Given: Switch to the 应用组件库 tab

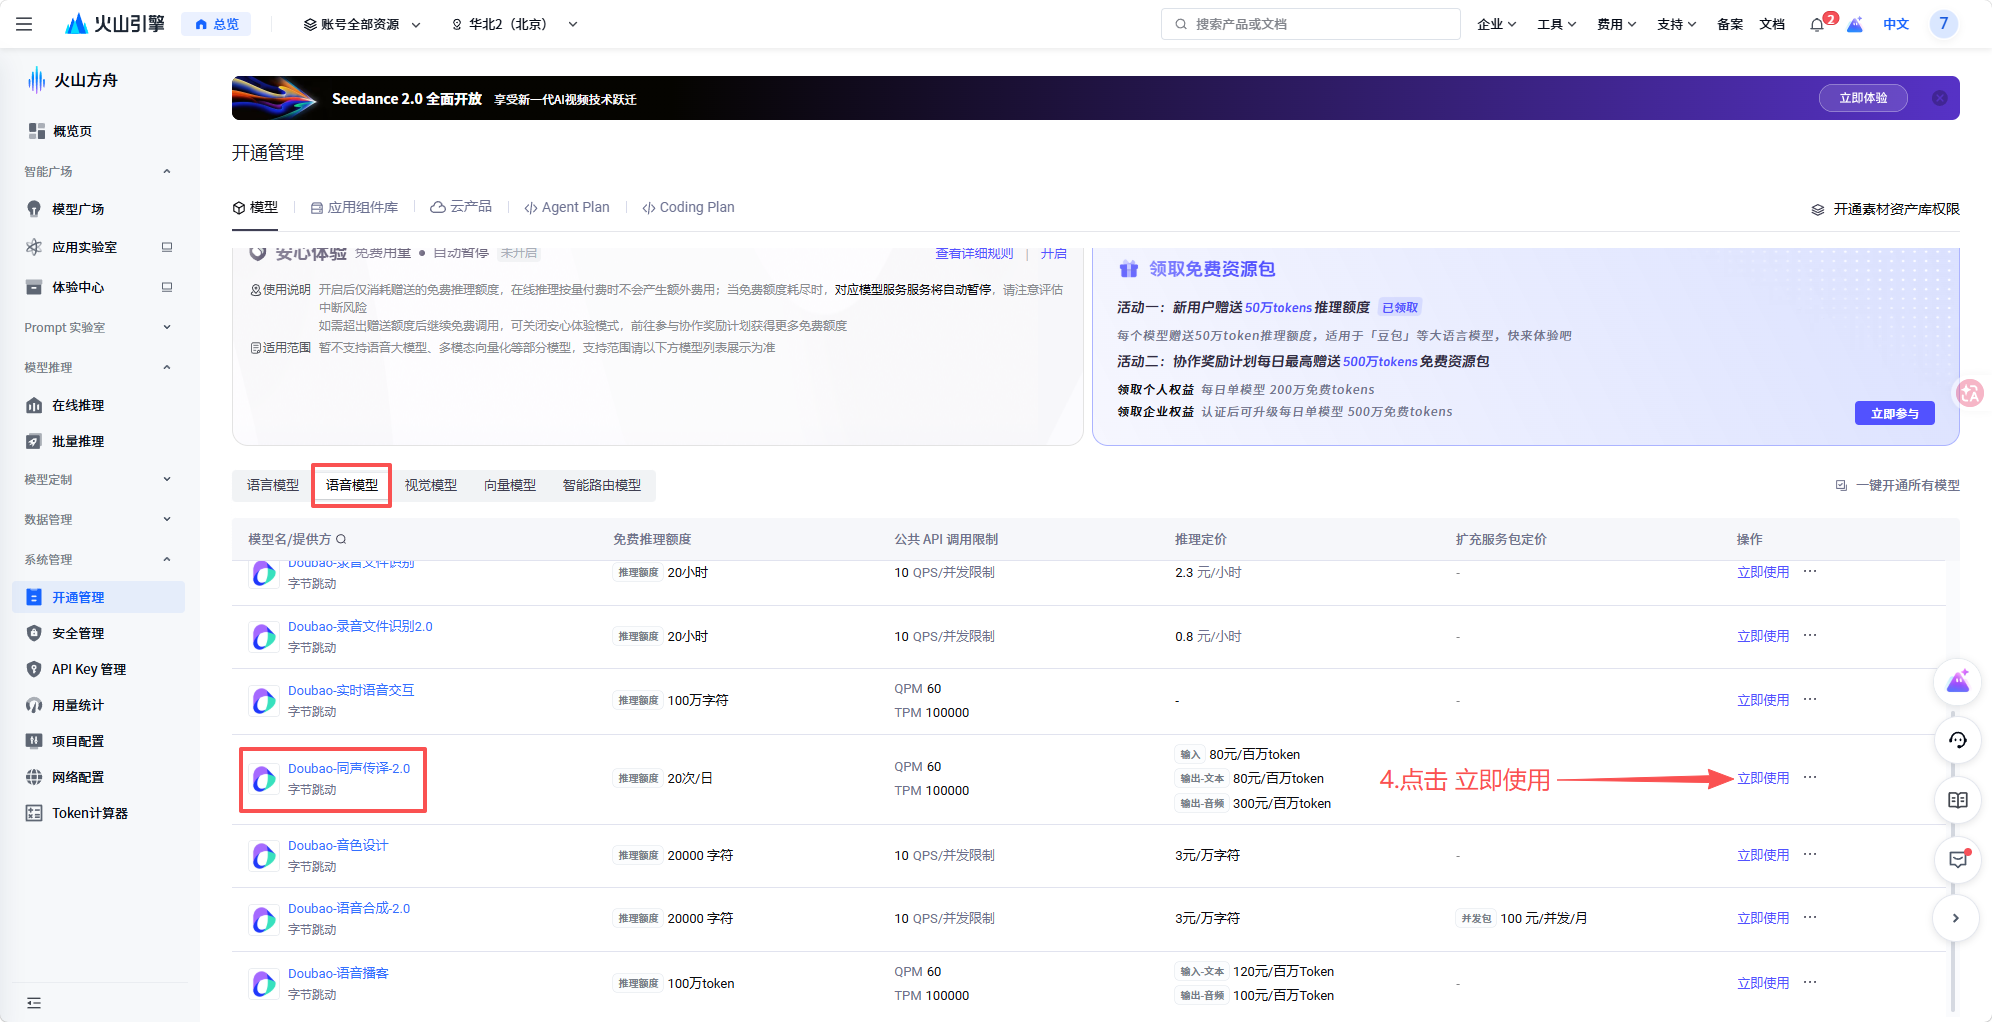Looking at the screenshot, I should 354,207.
